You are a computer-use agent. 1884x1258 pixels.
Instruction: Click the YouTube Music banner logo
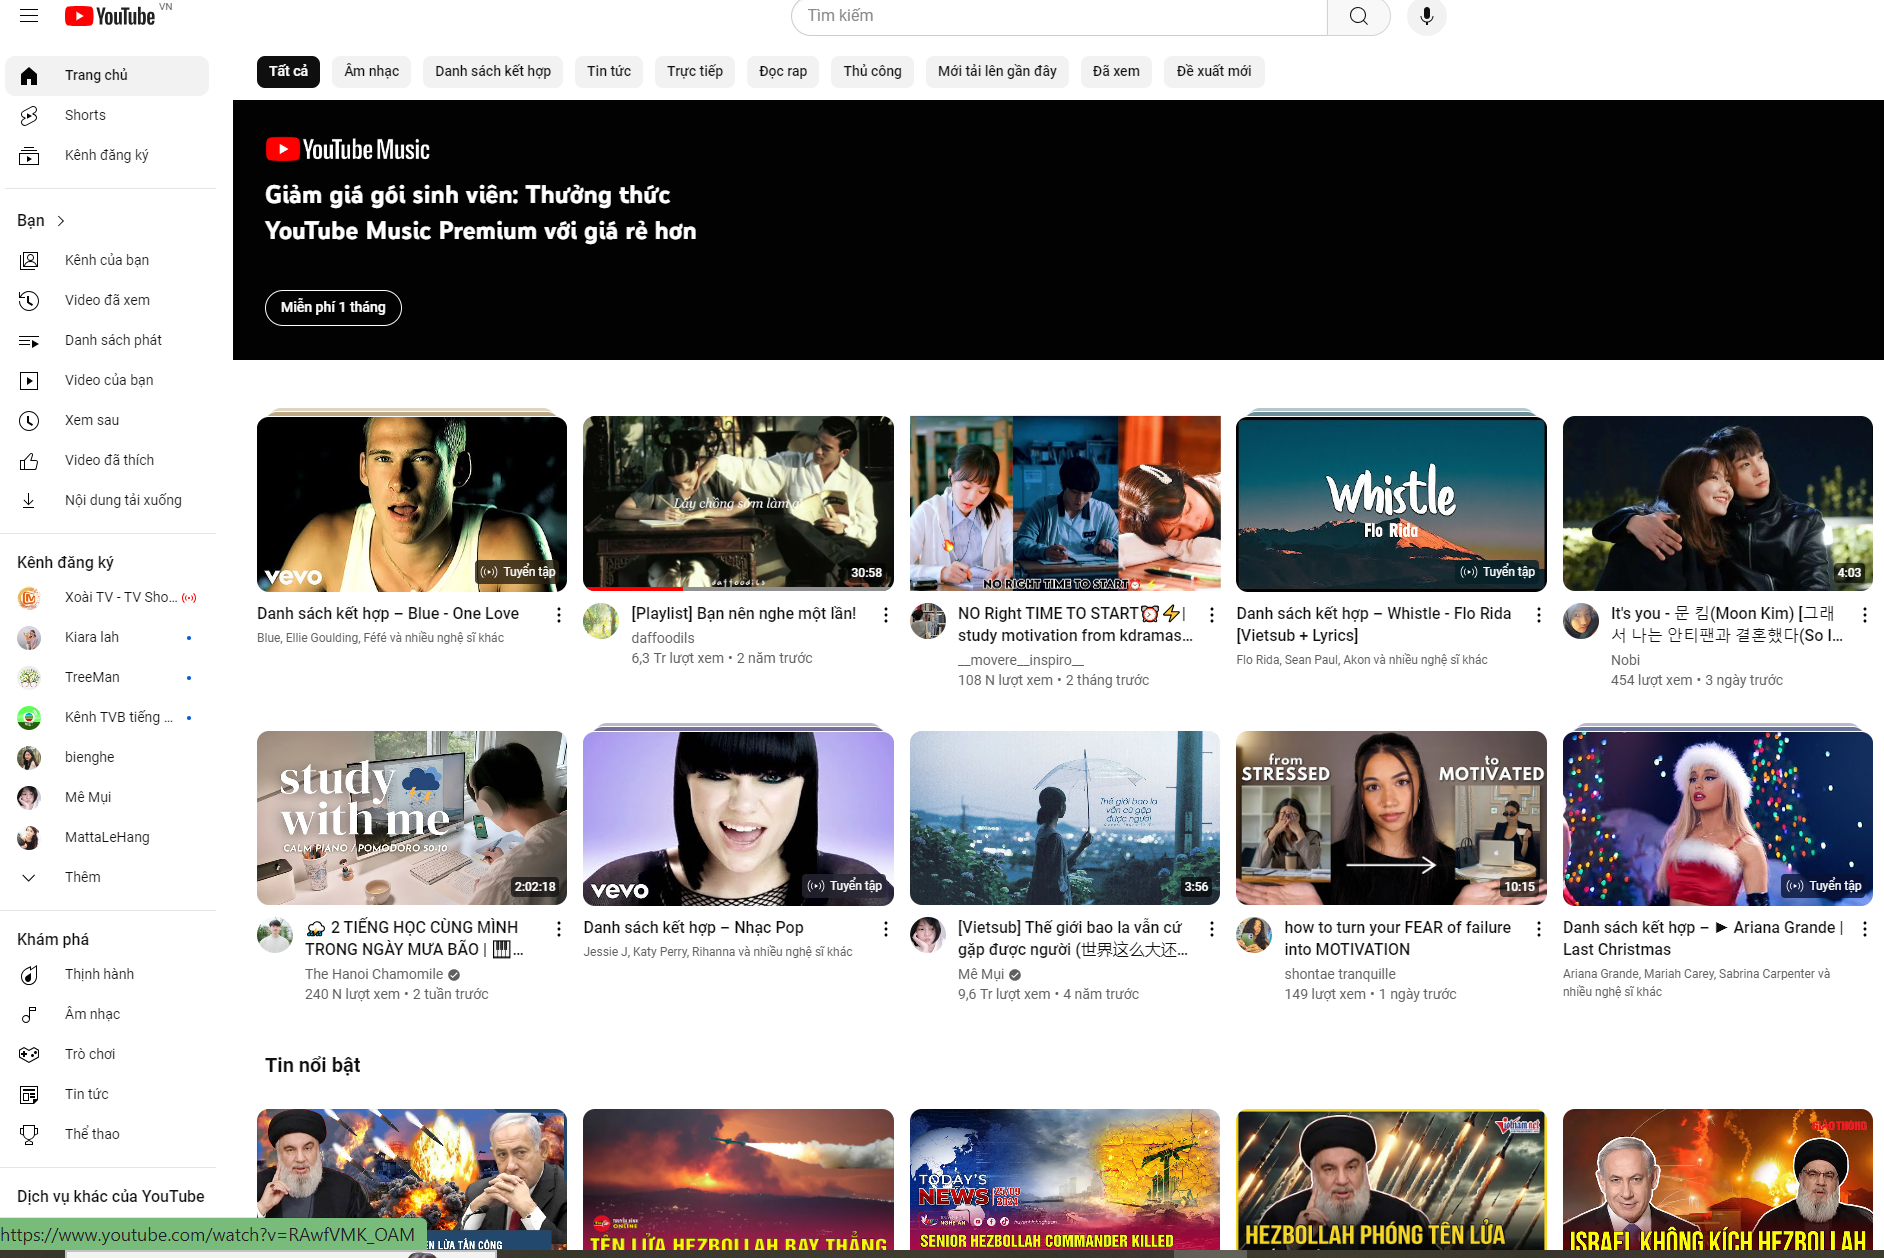point(348,150)
